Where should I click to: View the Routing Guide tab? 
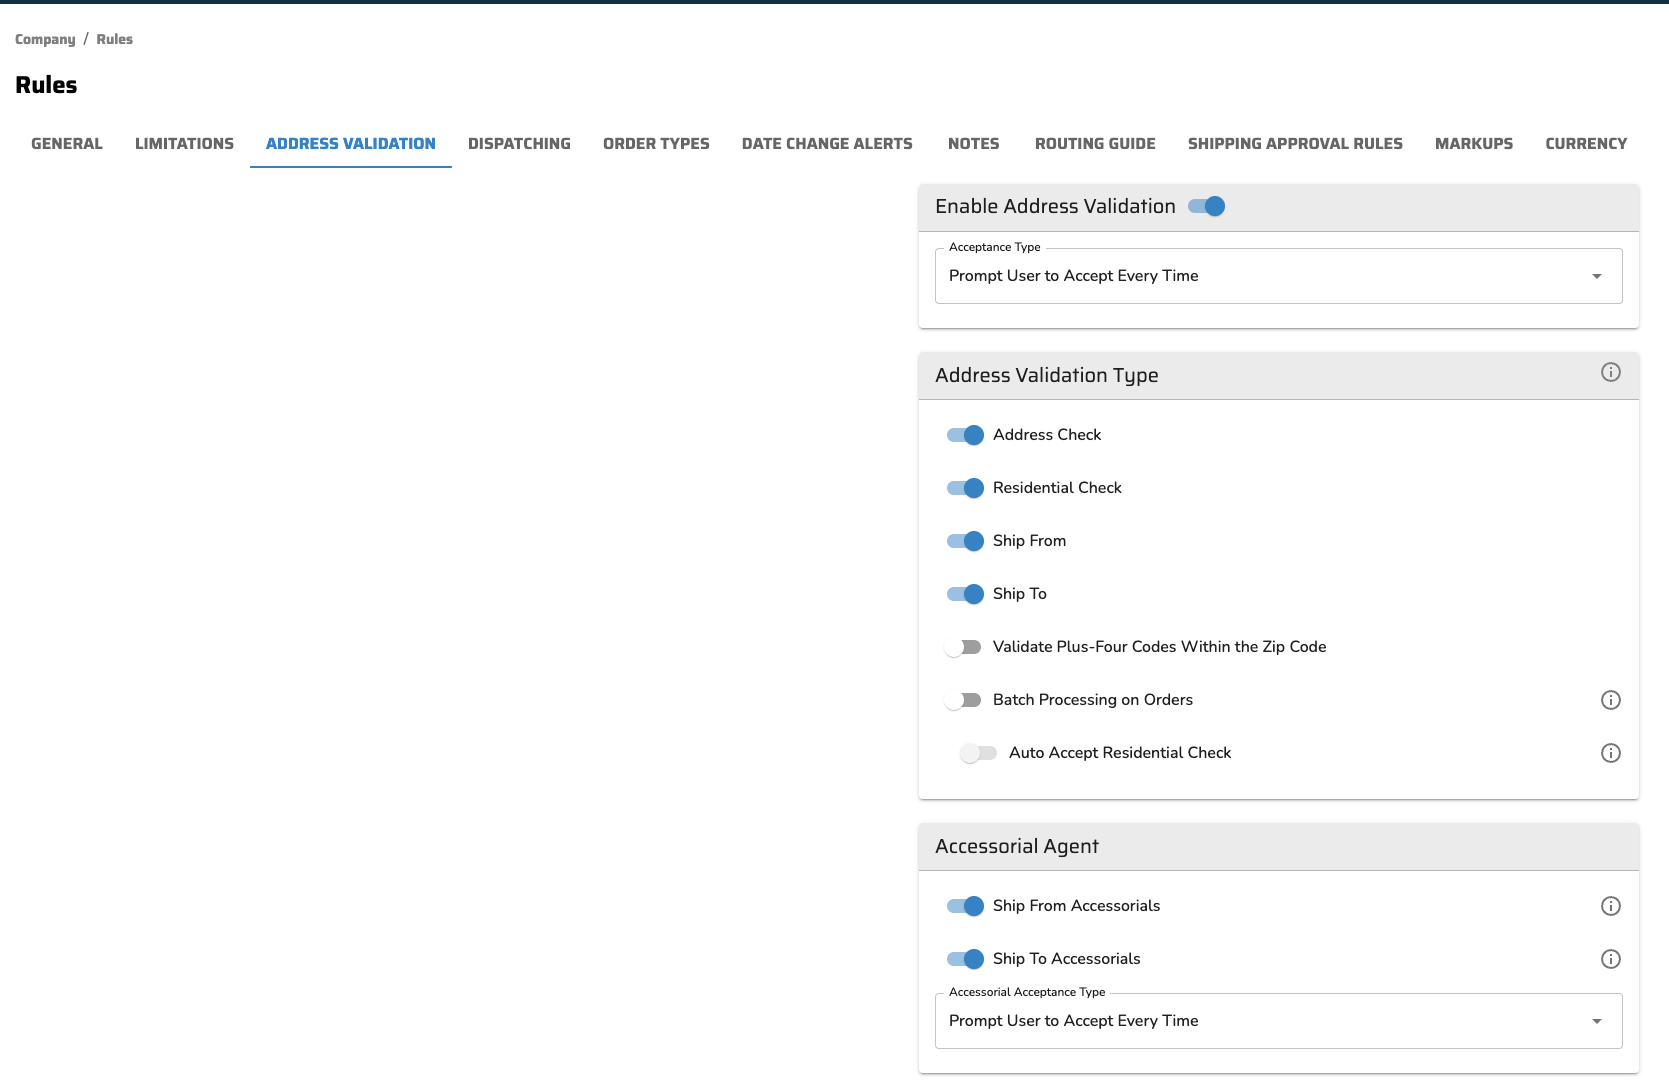[1095, 144]
